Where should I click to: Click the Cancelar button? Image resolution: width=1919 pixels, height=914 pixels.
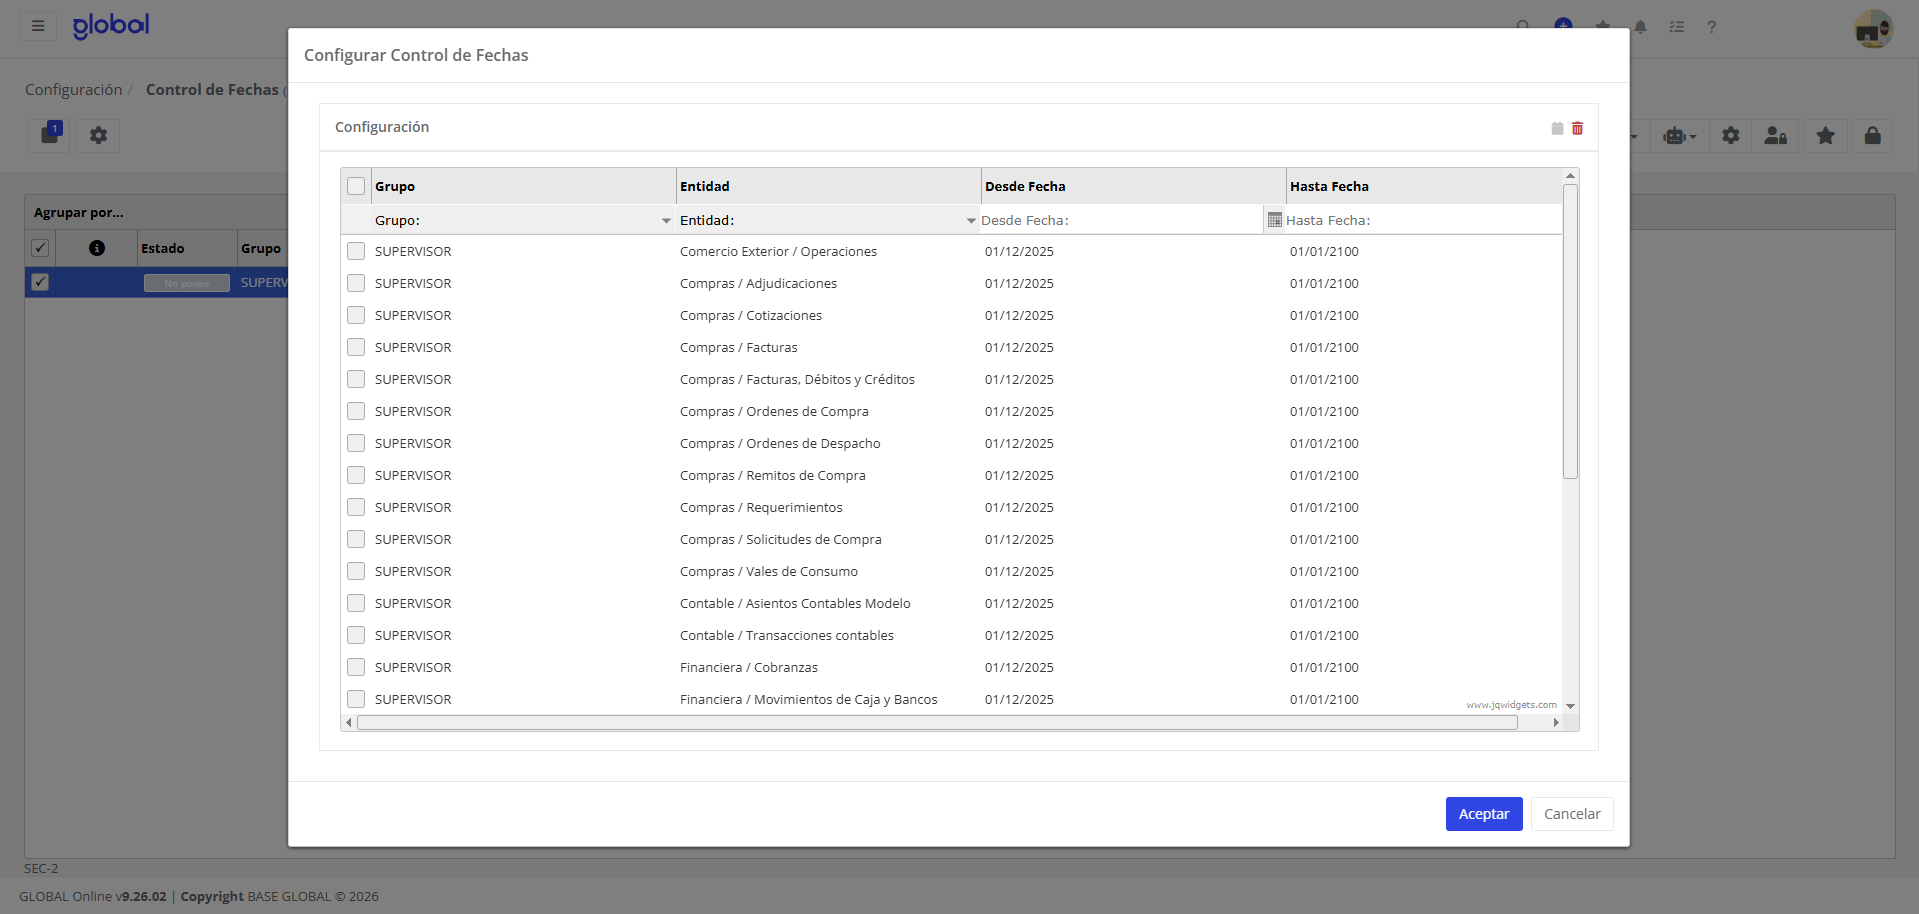tap(1571, 814)
